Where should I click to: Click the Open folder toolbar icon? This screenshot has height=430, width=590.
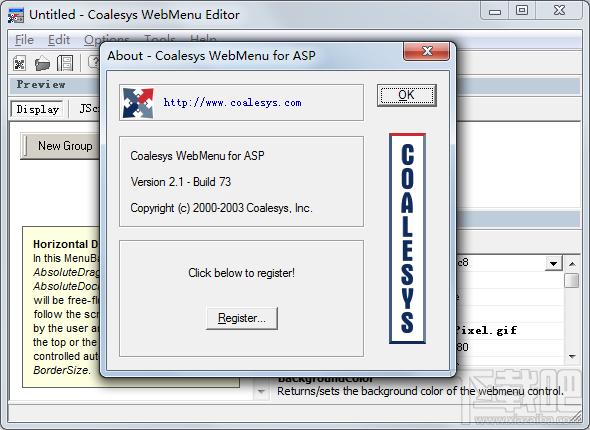[43, 63]
